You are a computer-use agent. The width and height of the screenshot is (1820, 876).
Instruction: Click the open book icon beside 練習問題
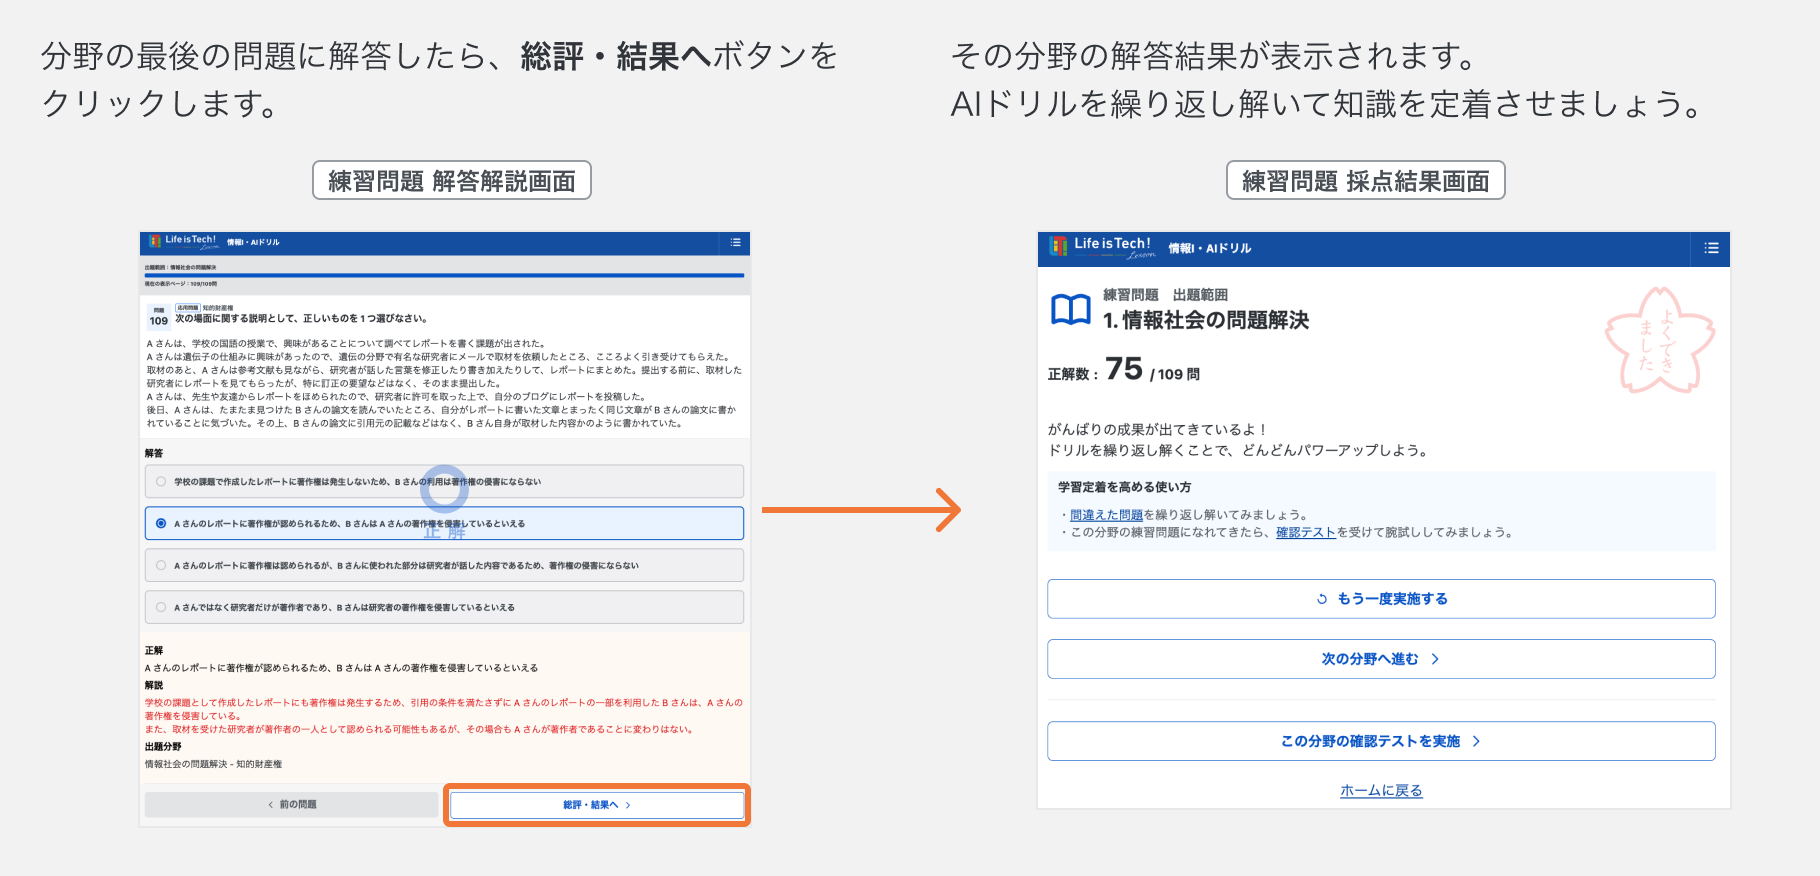point(1070,310)
